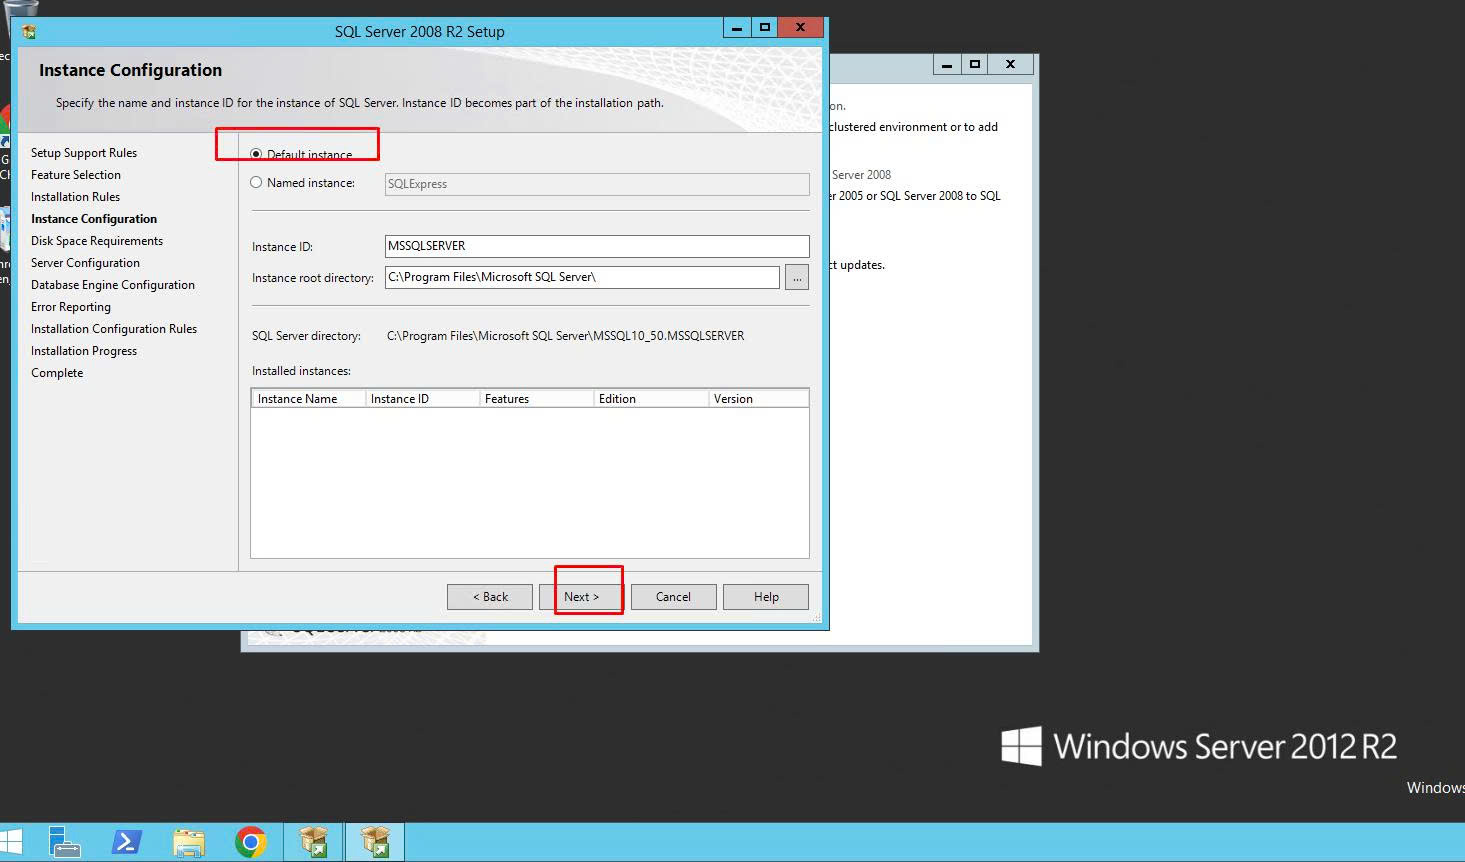Click the Named instance SQLExpress text field
1465x862 pixels.
597,184
